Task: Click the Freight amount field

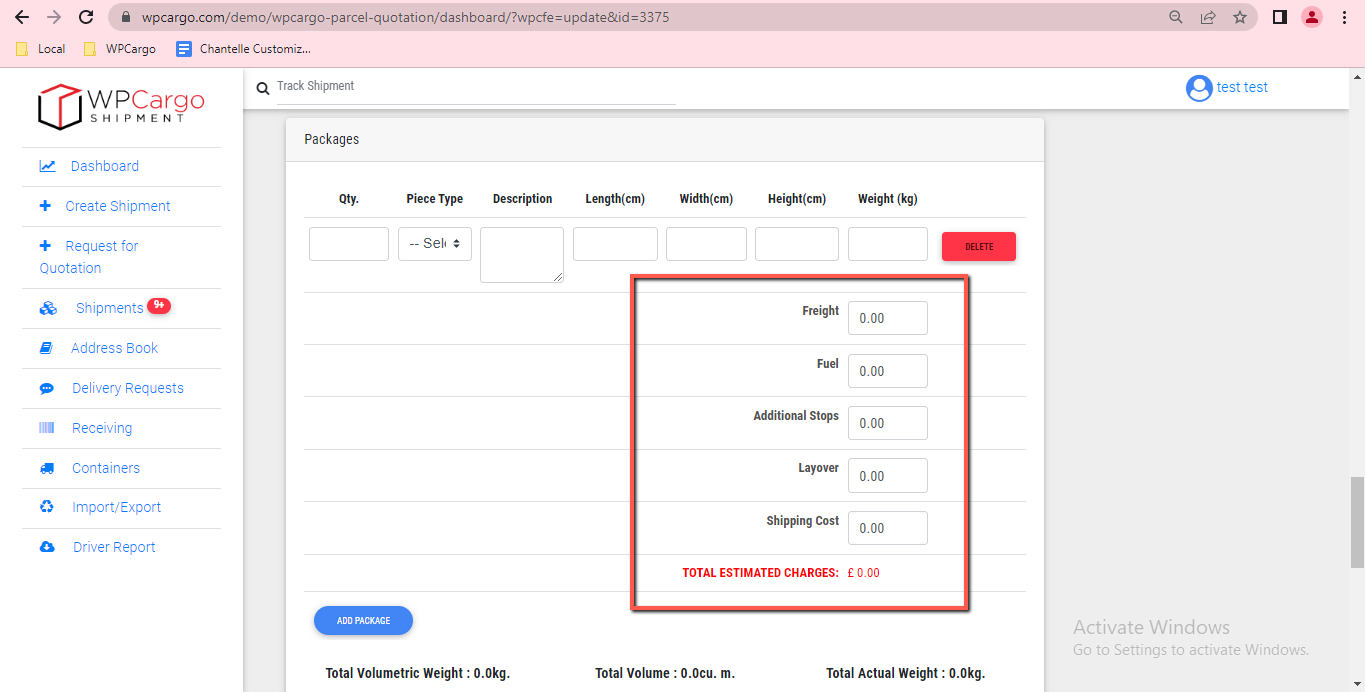Action: click(888, 318)
